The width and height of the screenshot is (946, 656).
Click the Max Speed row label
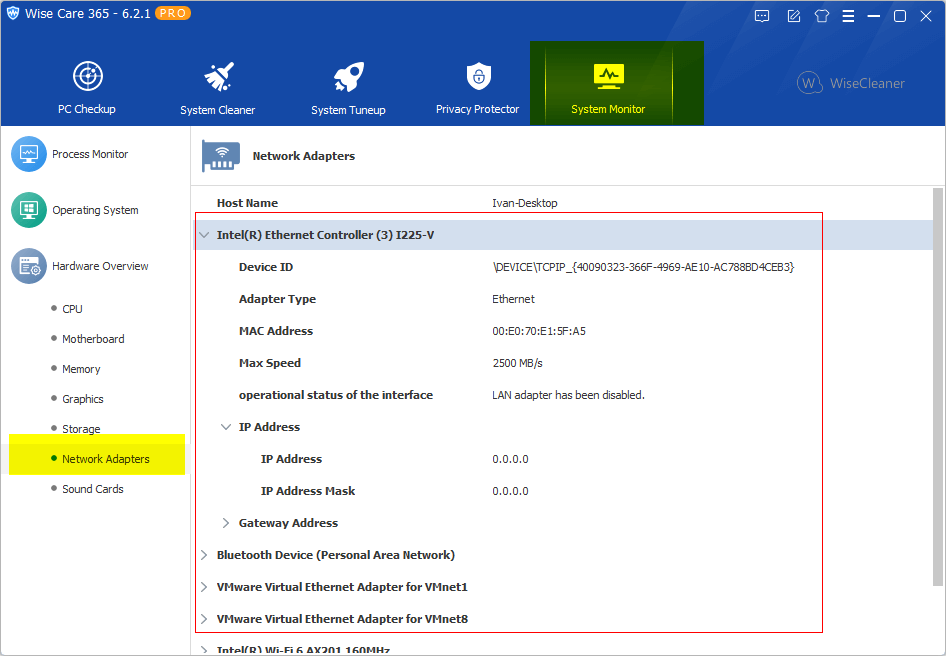(x=270, y=363)
